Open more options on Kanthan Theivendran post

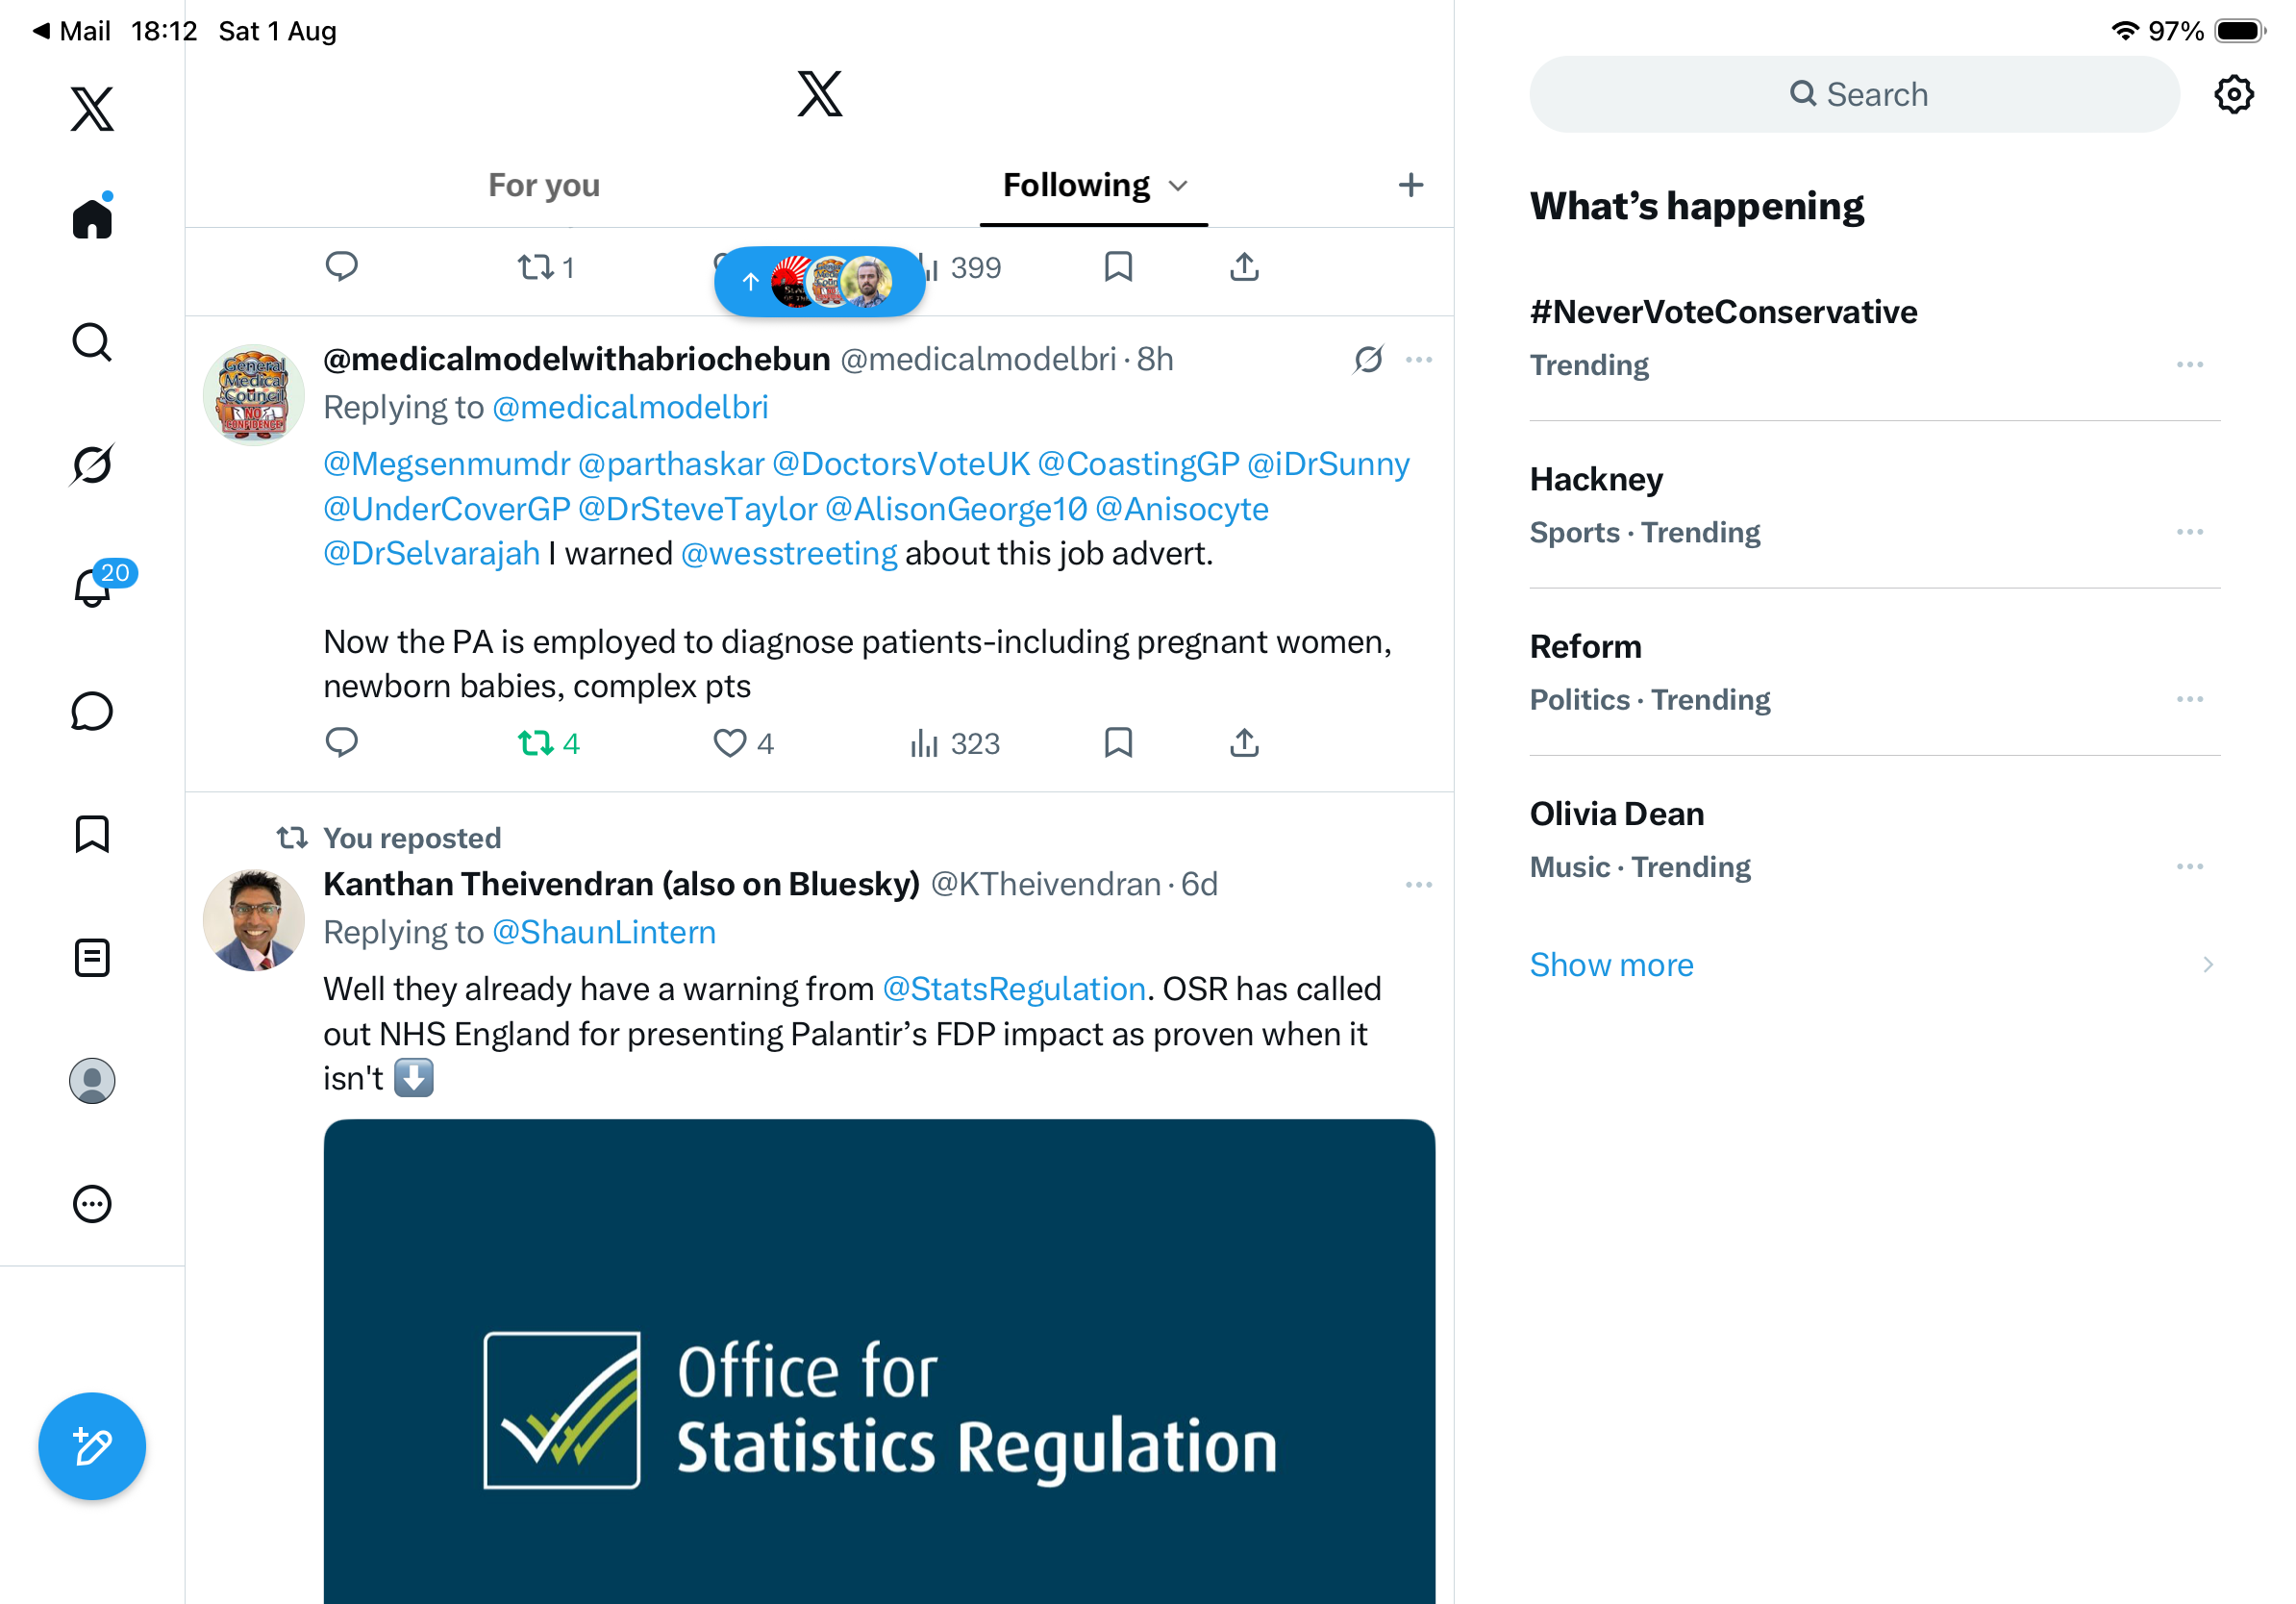1419,885
